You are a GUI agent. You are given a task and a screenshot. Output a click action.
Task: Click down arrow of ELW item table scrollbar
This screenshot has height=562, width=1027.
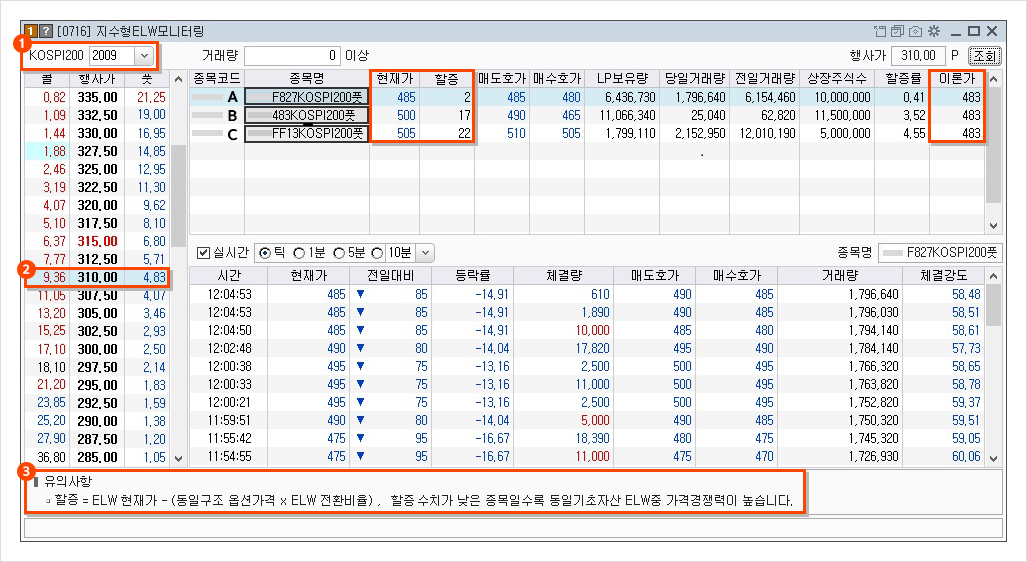click(994, 225)
